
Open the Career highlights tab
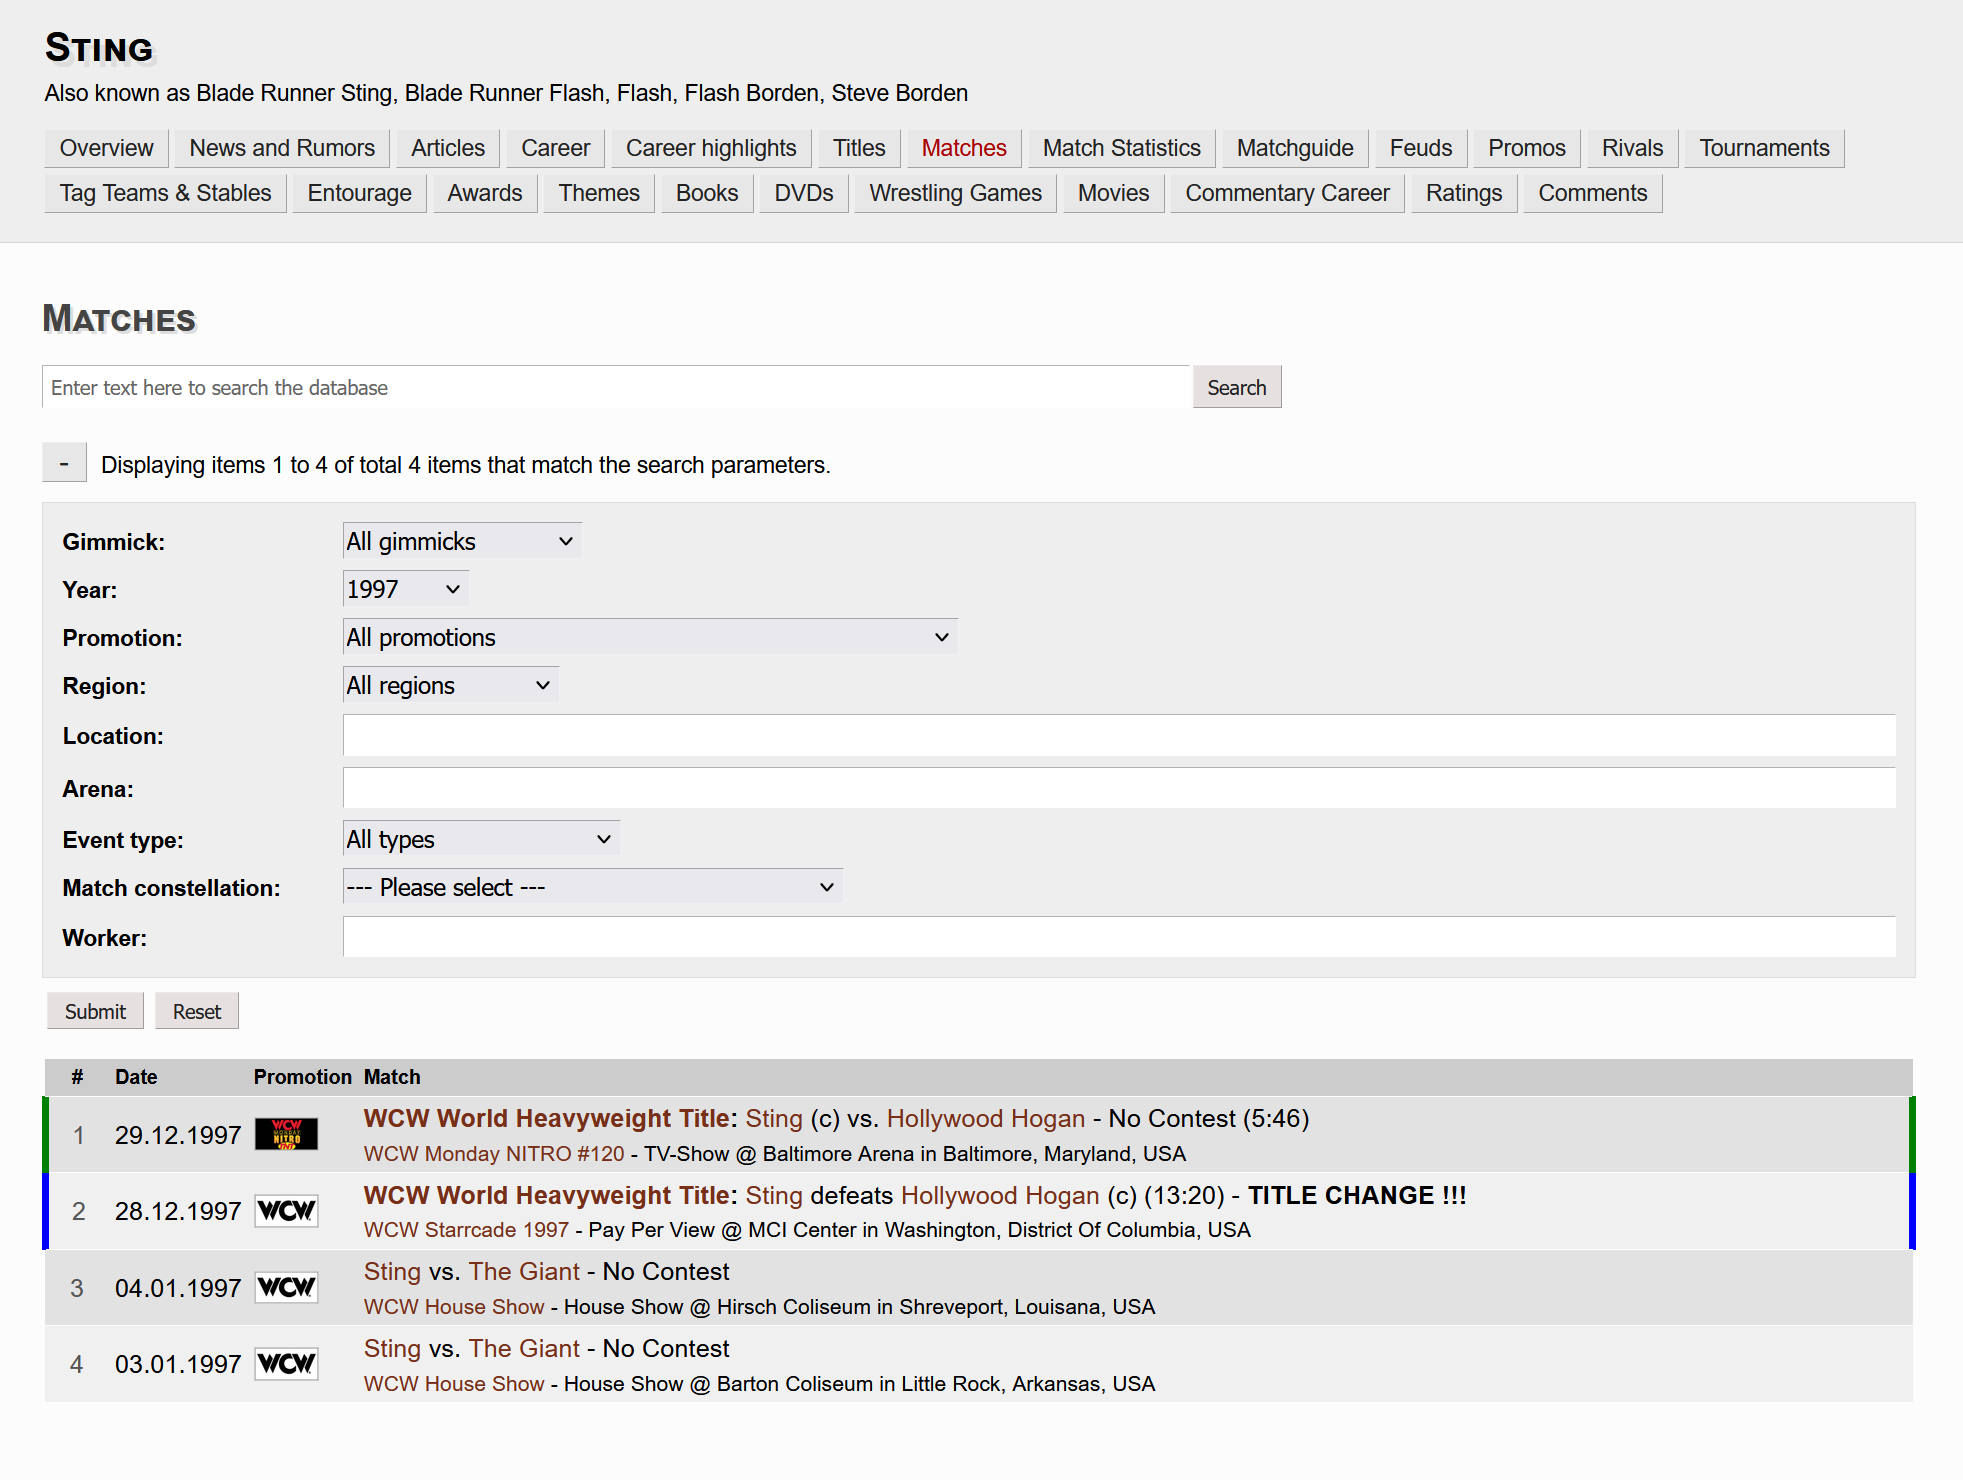(x=710, y=148)
